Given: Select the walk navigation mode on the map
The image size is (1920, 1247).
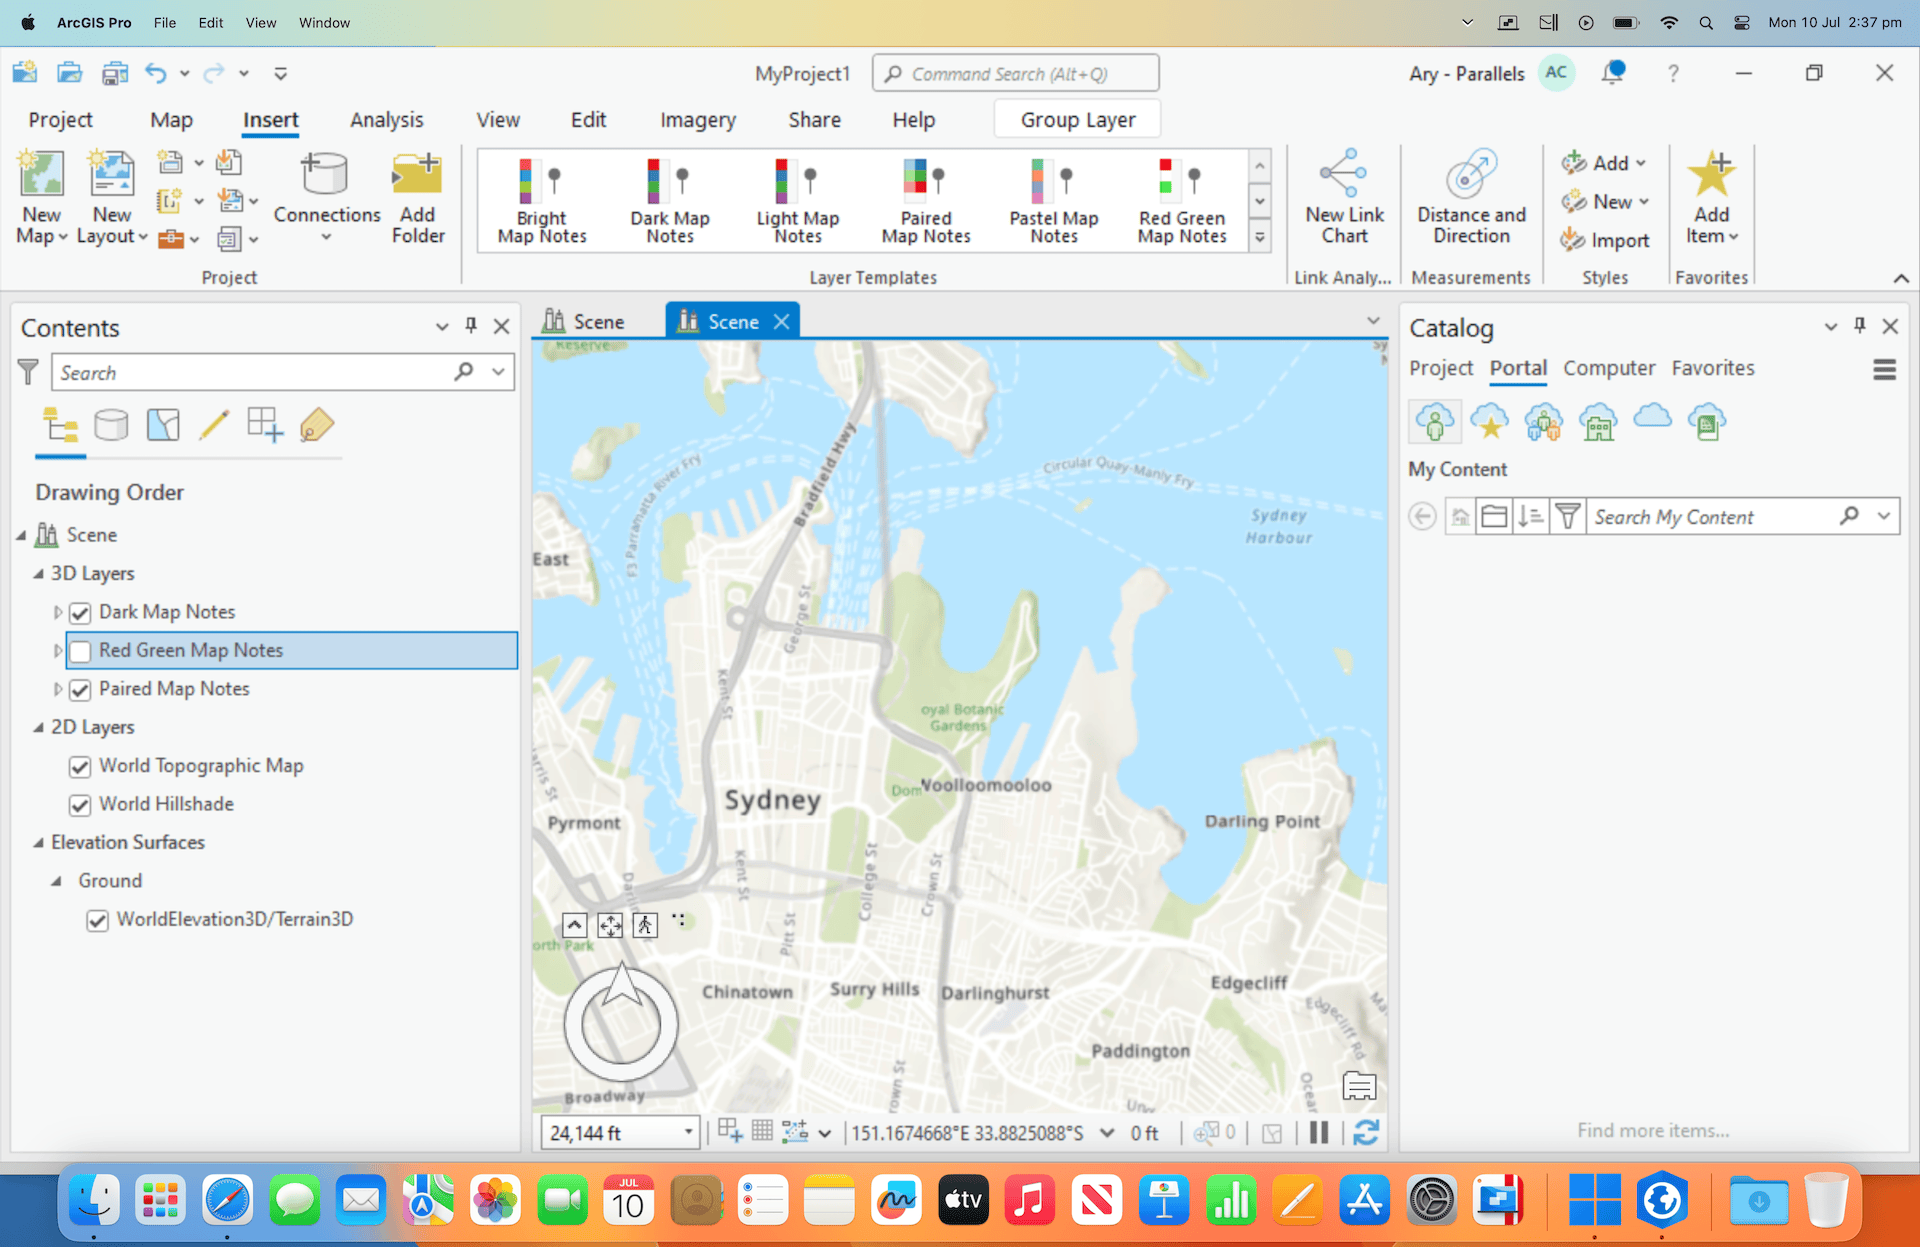Looking at the screenshot, I should click(x=645, y=925).
